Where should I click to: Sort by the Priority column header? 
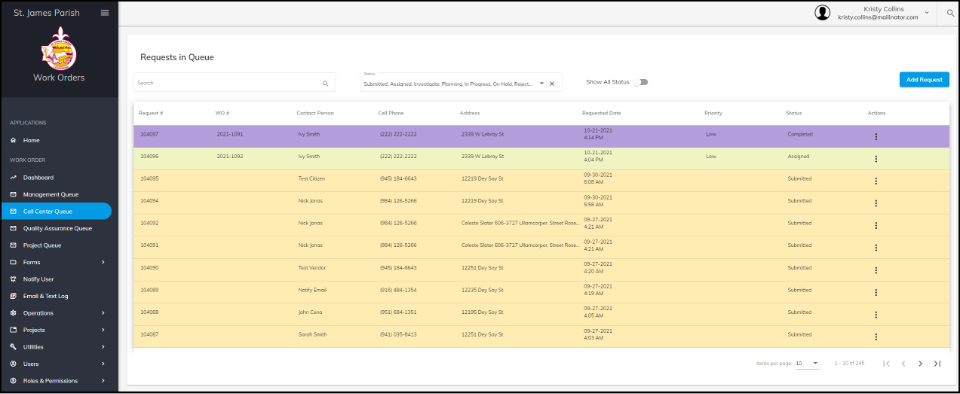click(713, 113)
